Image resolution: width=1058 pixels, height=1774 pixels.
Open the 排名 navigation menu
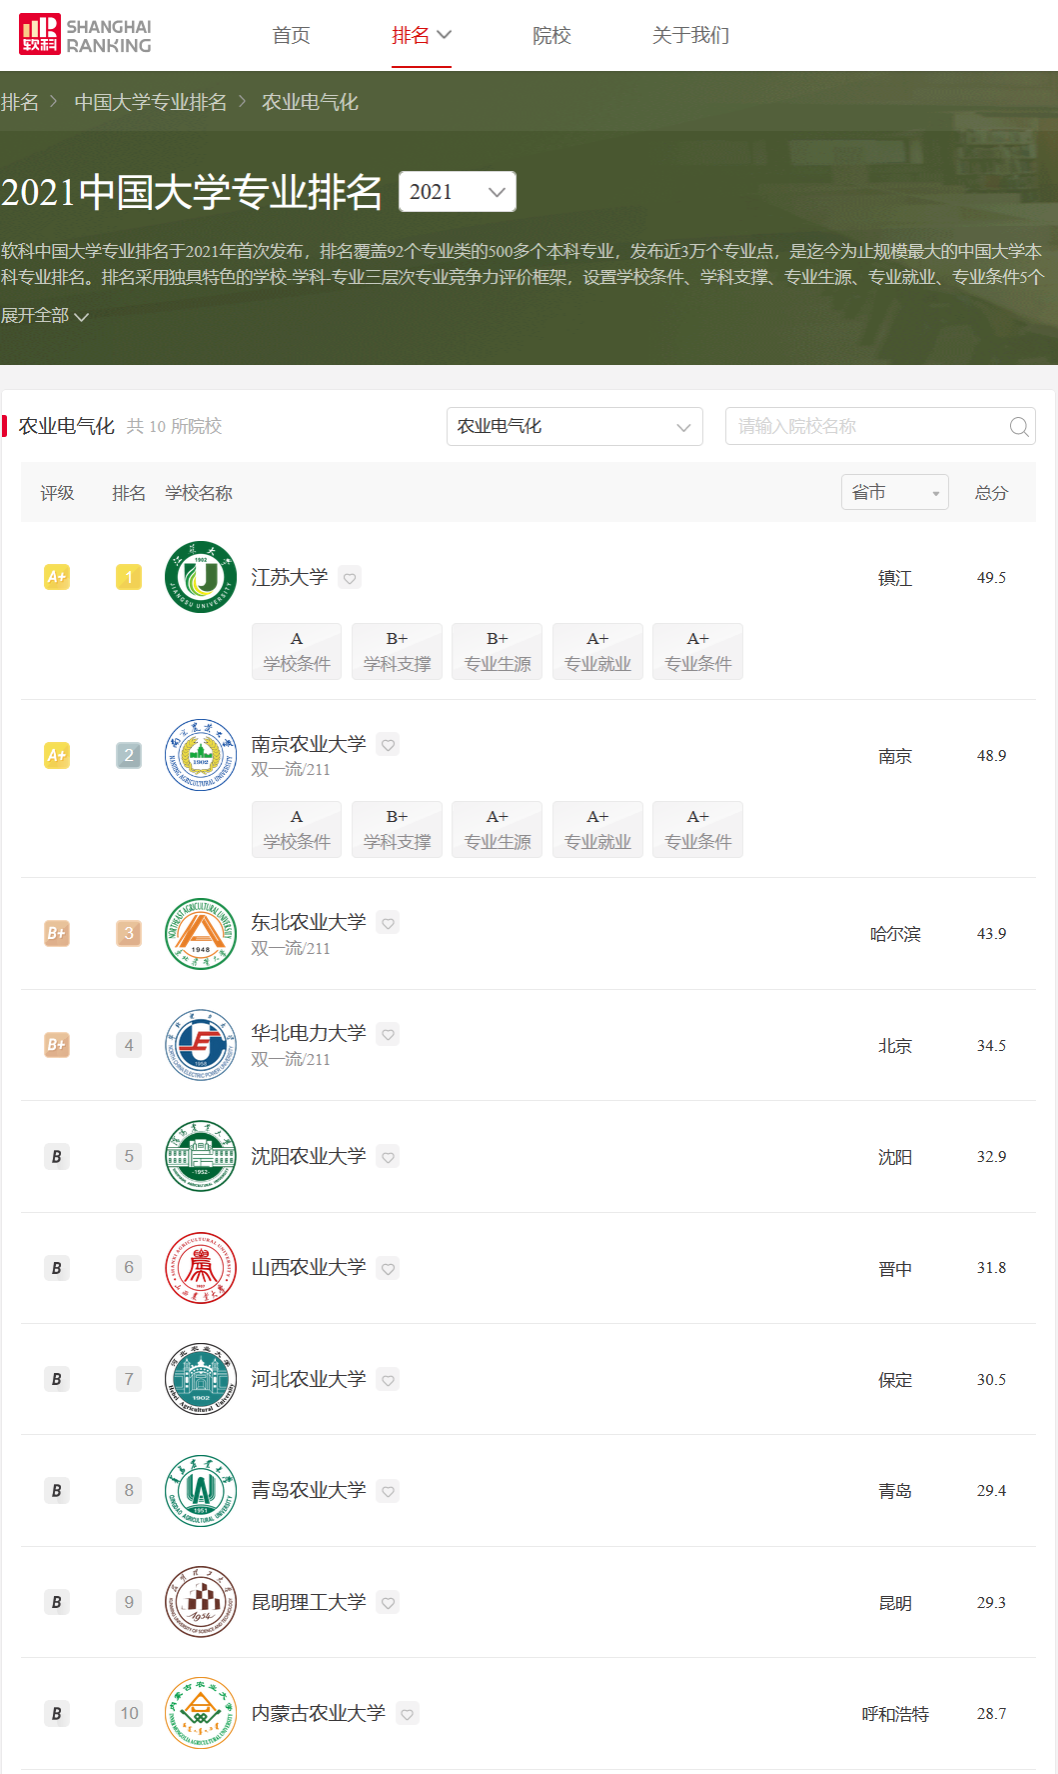point(421,36)
